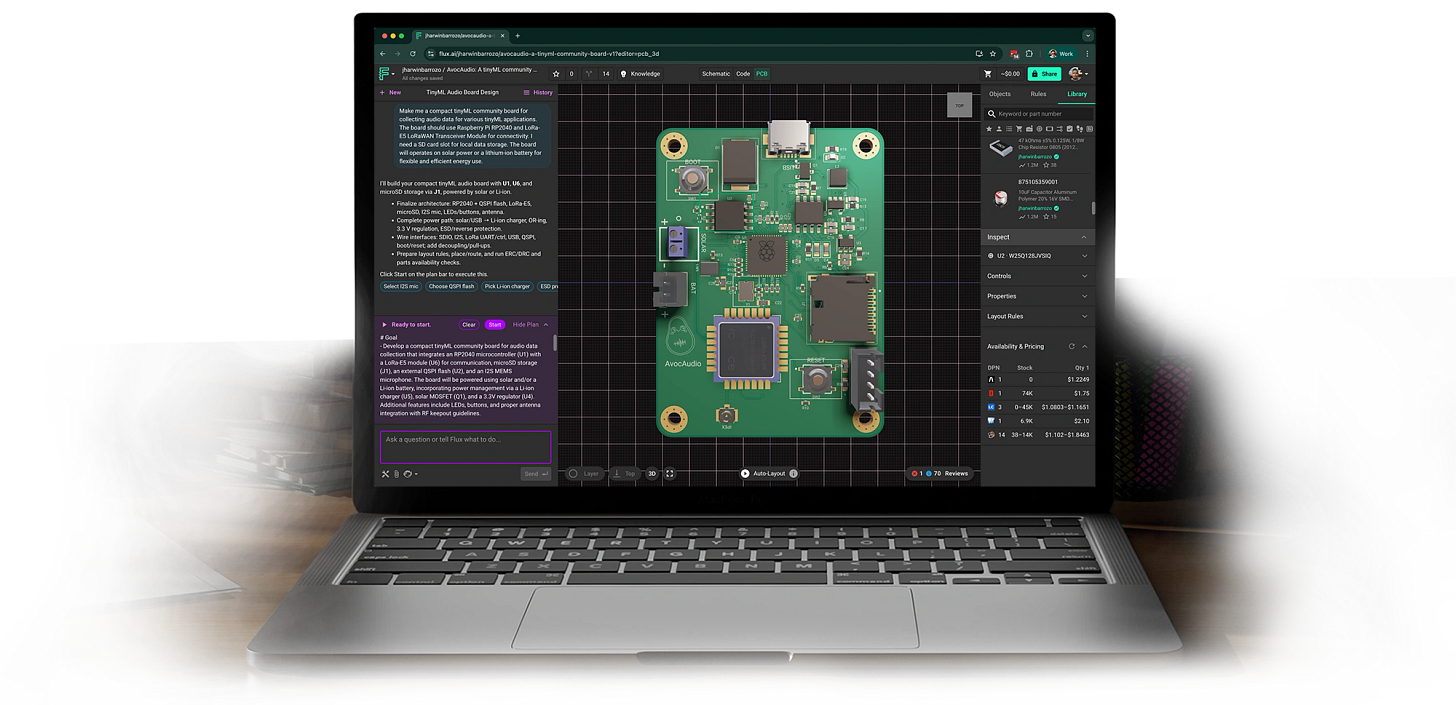Expand the U2 · W25Q128JVSIQ row
This screenshot has width=1456, height=705.
pyautogui.click(x=1038, y=256)
